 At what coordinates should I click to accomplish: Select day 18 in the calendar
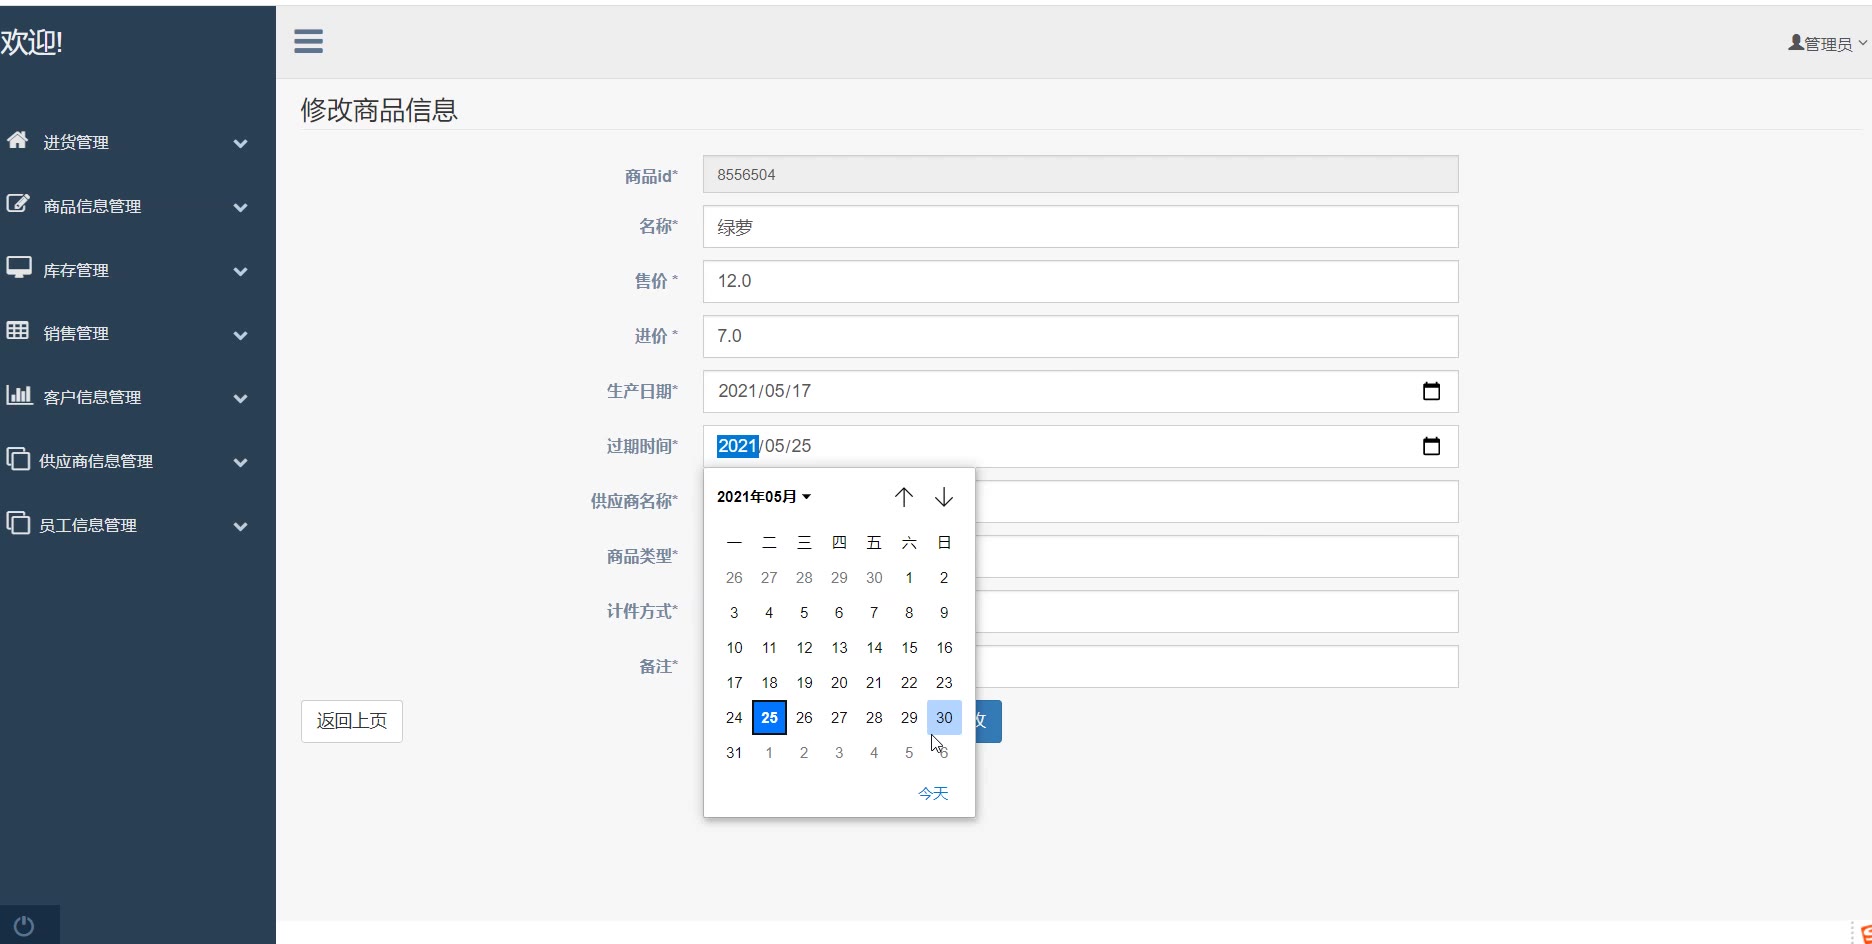(x=769, y=682)
